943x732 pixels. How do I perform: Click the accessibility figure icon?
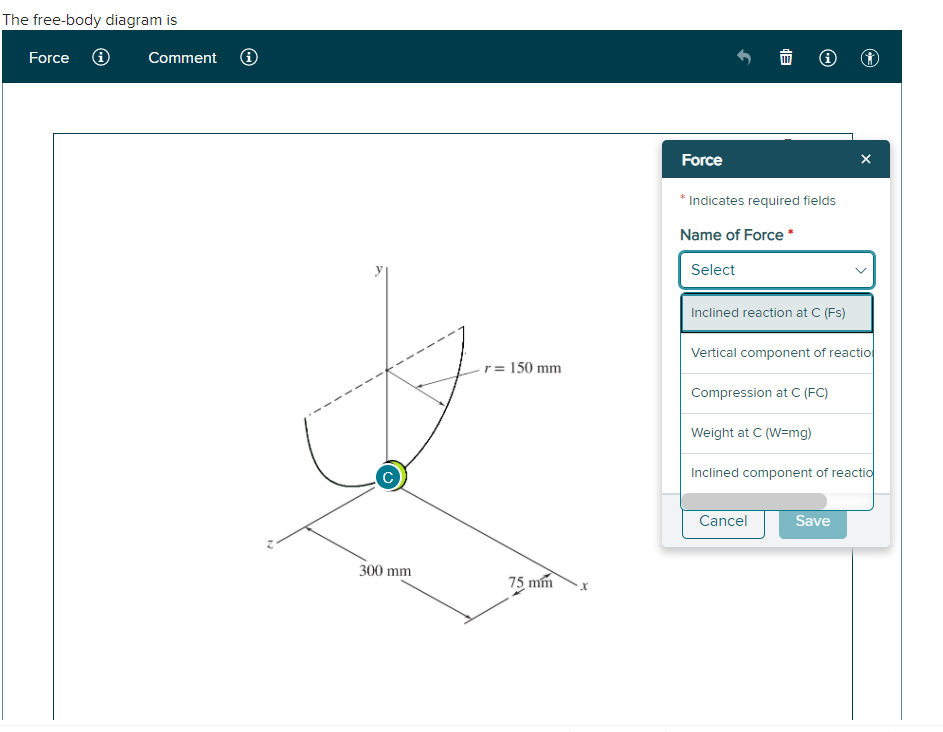[x=869, y=57]
